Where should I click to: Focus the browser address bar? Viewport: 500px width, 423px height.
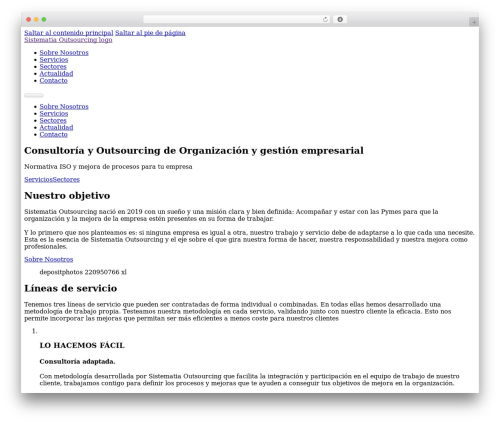237,19
